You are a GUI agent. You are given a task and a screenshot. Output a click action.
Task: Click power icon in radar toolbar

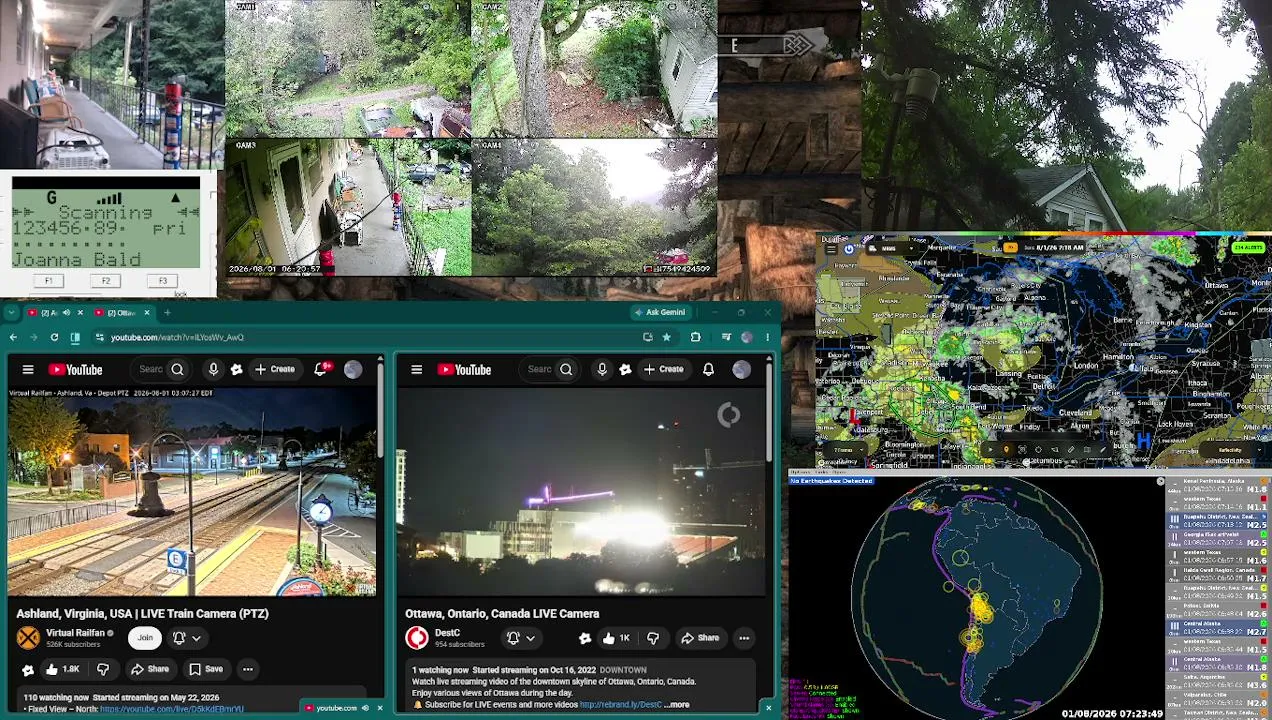849,248
